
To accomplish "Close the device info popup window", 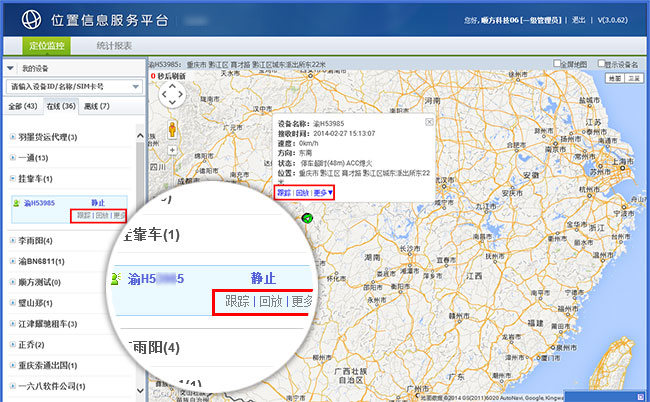I will point(429,120).
